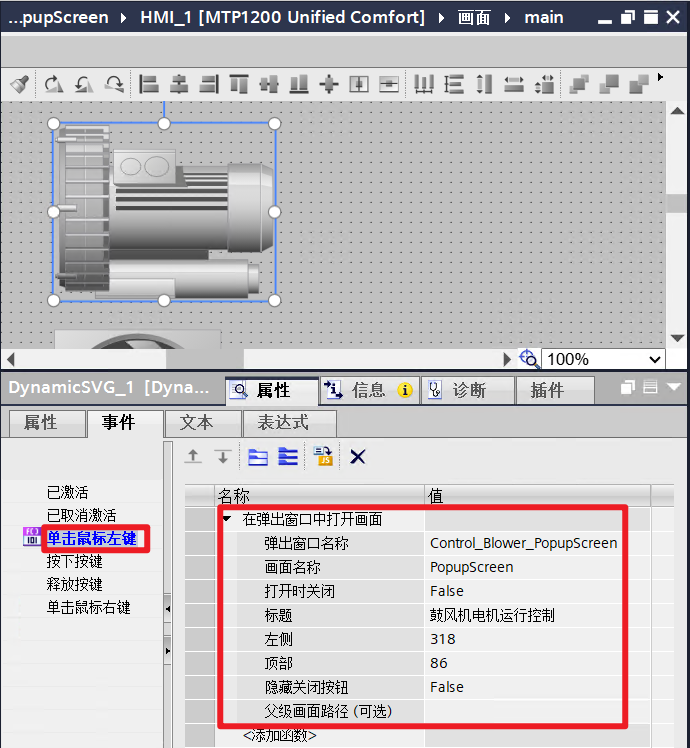690x748 pixels.
Task: Switch to the 文本 sub-tab
Action: tap(203, 423)
